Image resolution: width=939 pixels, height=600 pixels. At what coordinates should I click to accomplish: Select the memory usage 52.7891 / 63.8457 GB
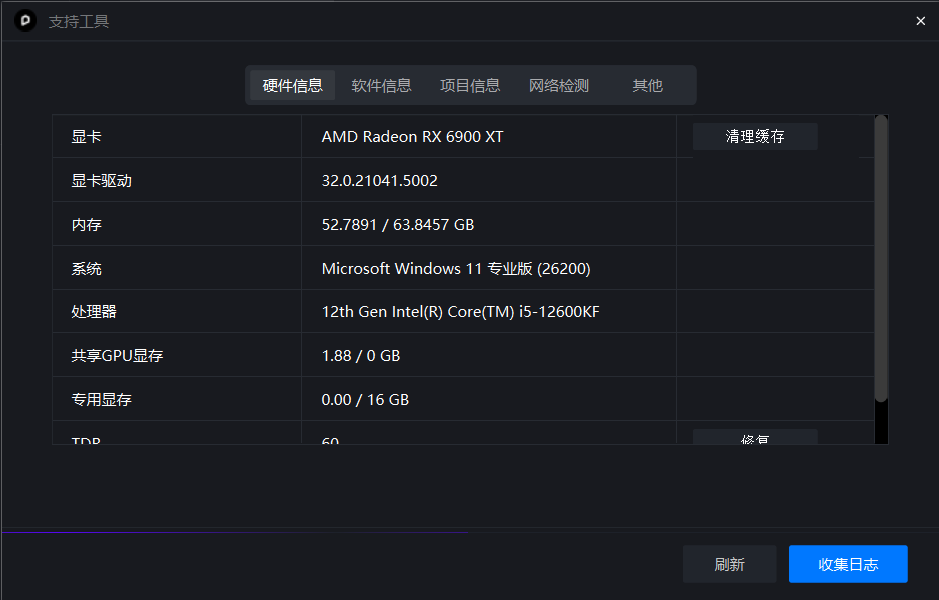click(x=397, y=225)
